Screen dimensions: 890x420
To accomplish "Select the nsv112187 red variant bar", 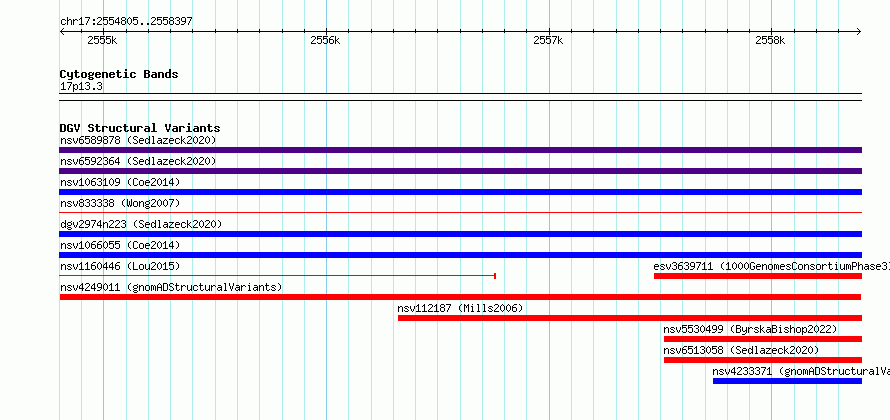I will pos(629,318).
